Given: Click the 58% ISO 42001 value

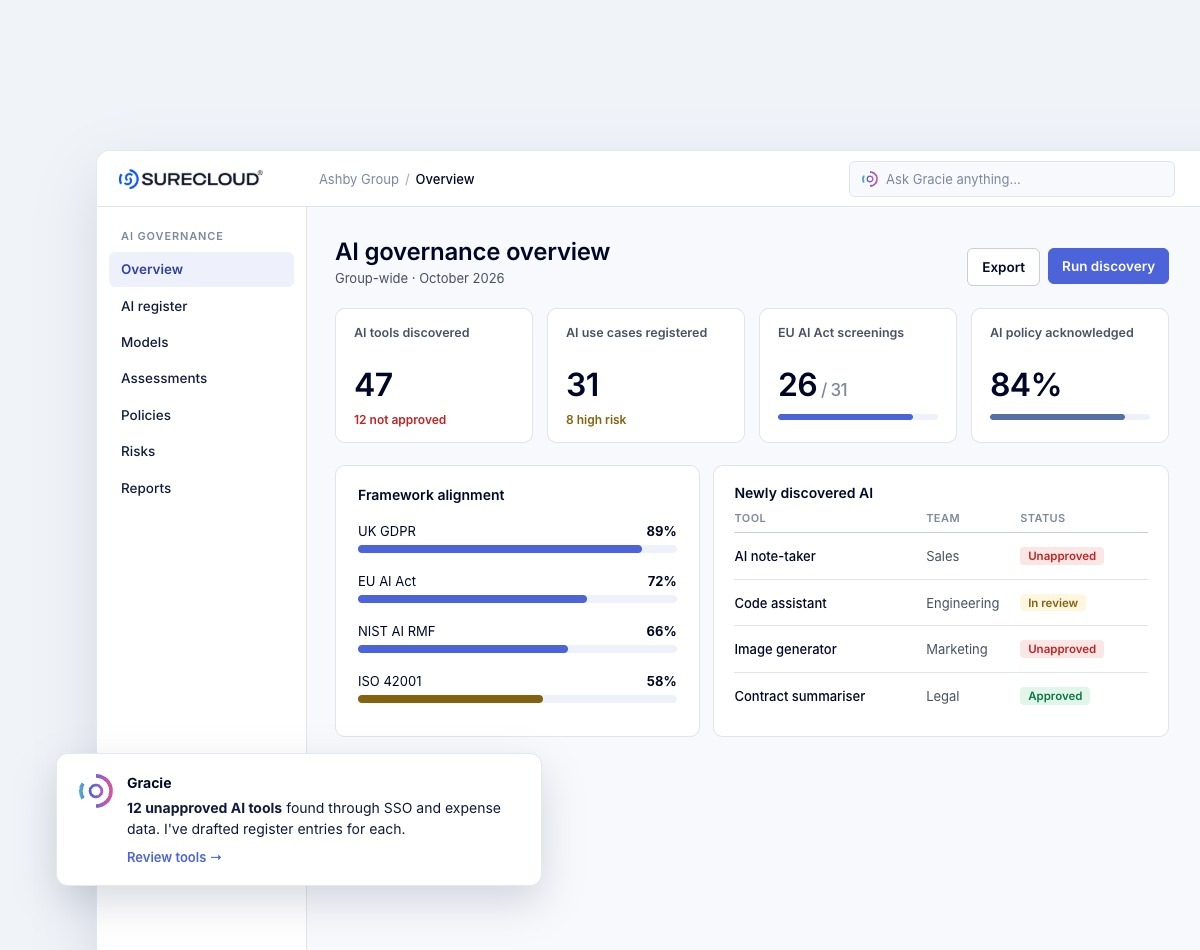Looking at the screenshot, I should point(661,681).
